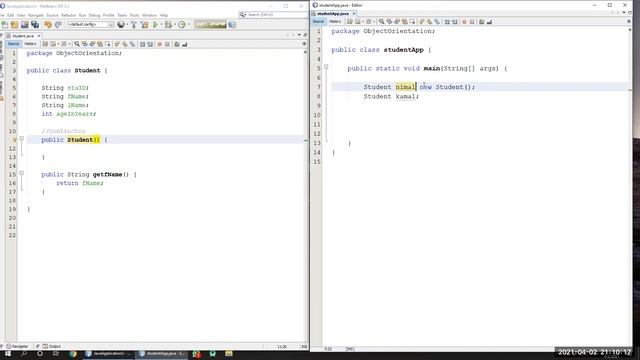This screenshot has width=640, height=360.
Task: Collapse the main method code fold in studentApp
Action: pyautogui.click(x=326, y=67)
